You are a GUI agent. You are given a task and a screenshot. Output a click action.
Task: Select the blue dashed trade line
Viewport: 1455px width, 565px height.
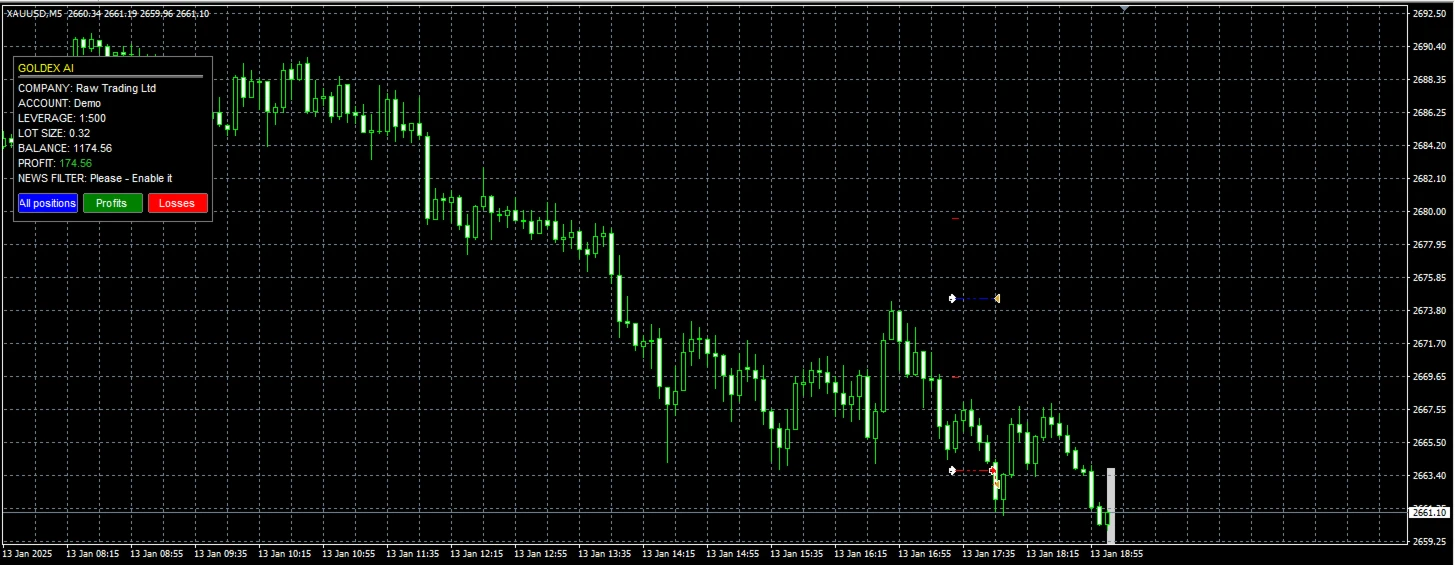[975, 298]
